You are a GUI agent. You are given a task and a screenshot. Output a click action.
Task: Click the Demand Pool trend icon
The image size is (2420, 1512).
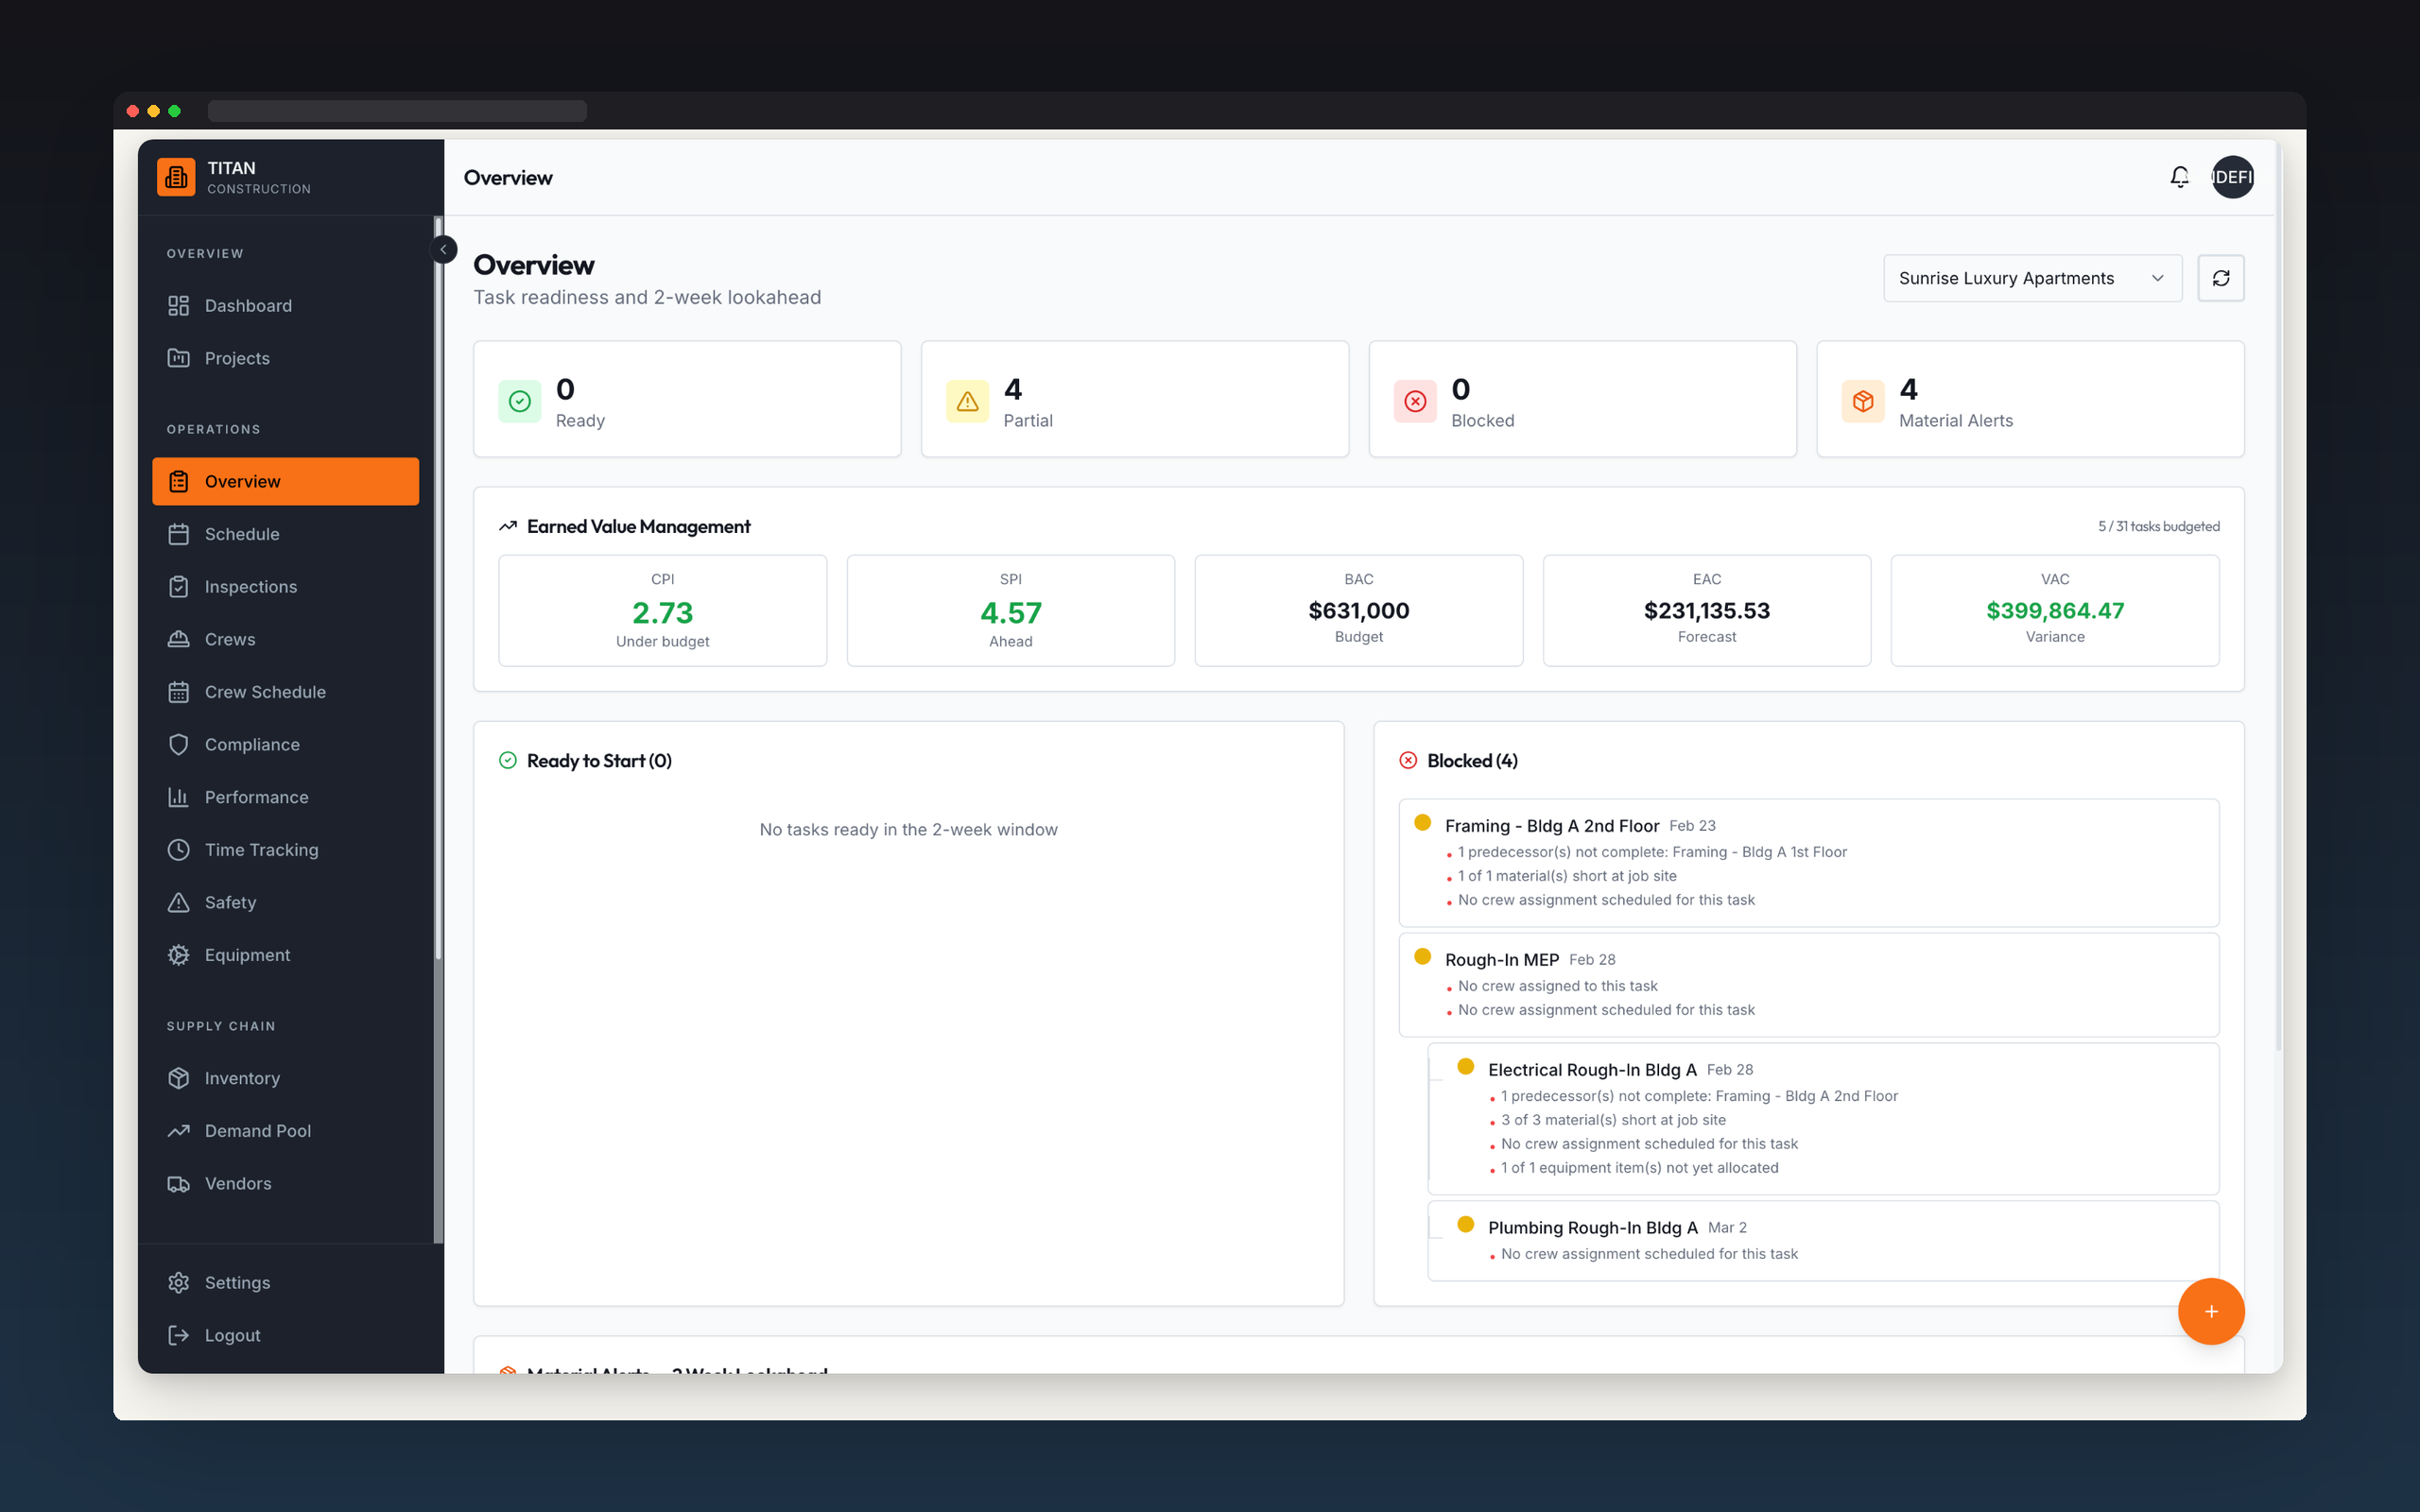pyautogui.click(x=179, y=1131)
